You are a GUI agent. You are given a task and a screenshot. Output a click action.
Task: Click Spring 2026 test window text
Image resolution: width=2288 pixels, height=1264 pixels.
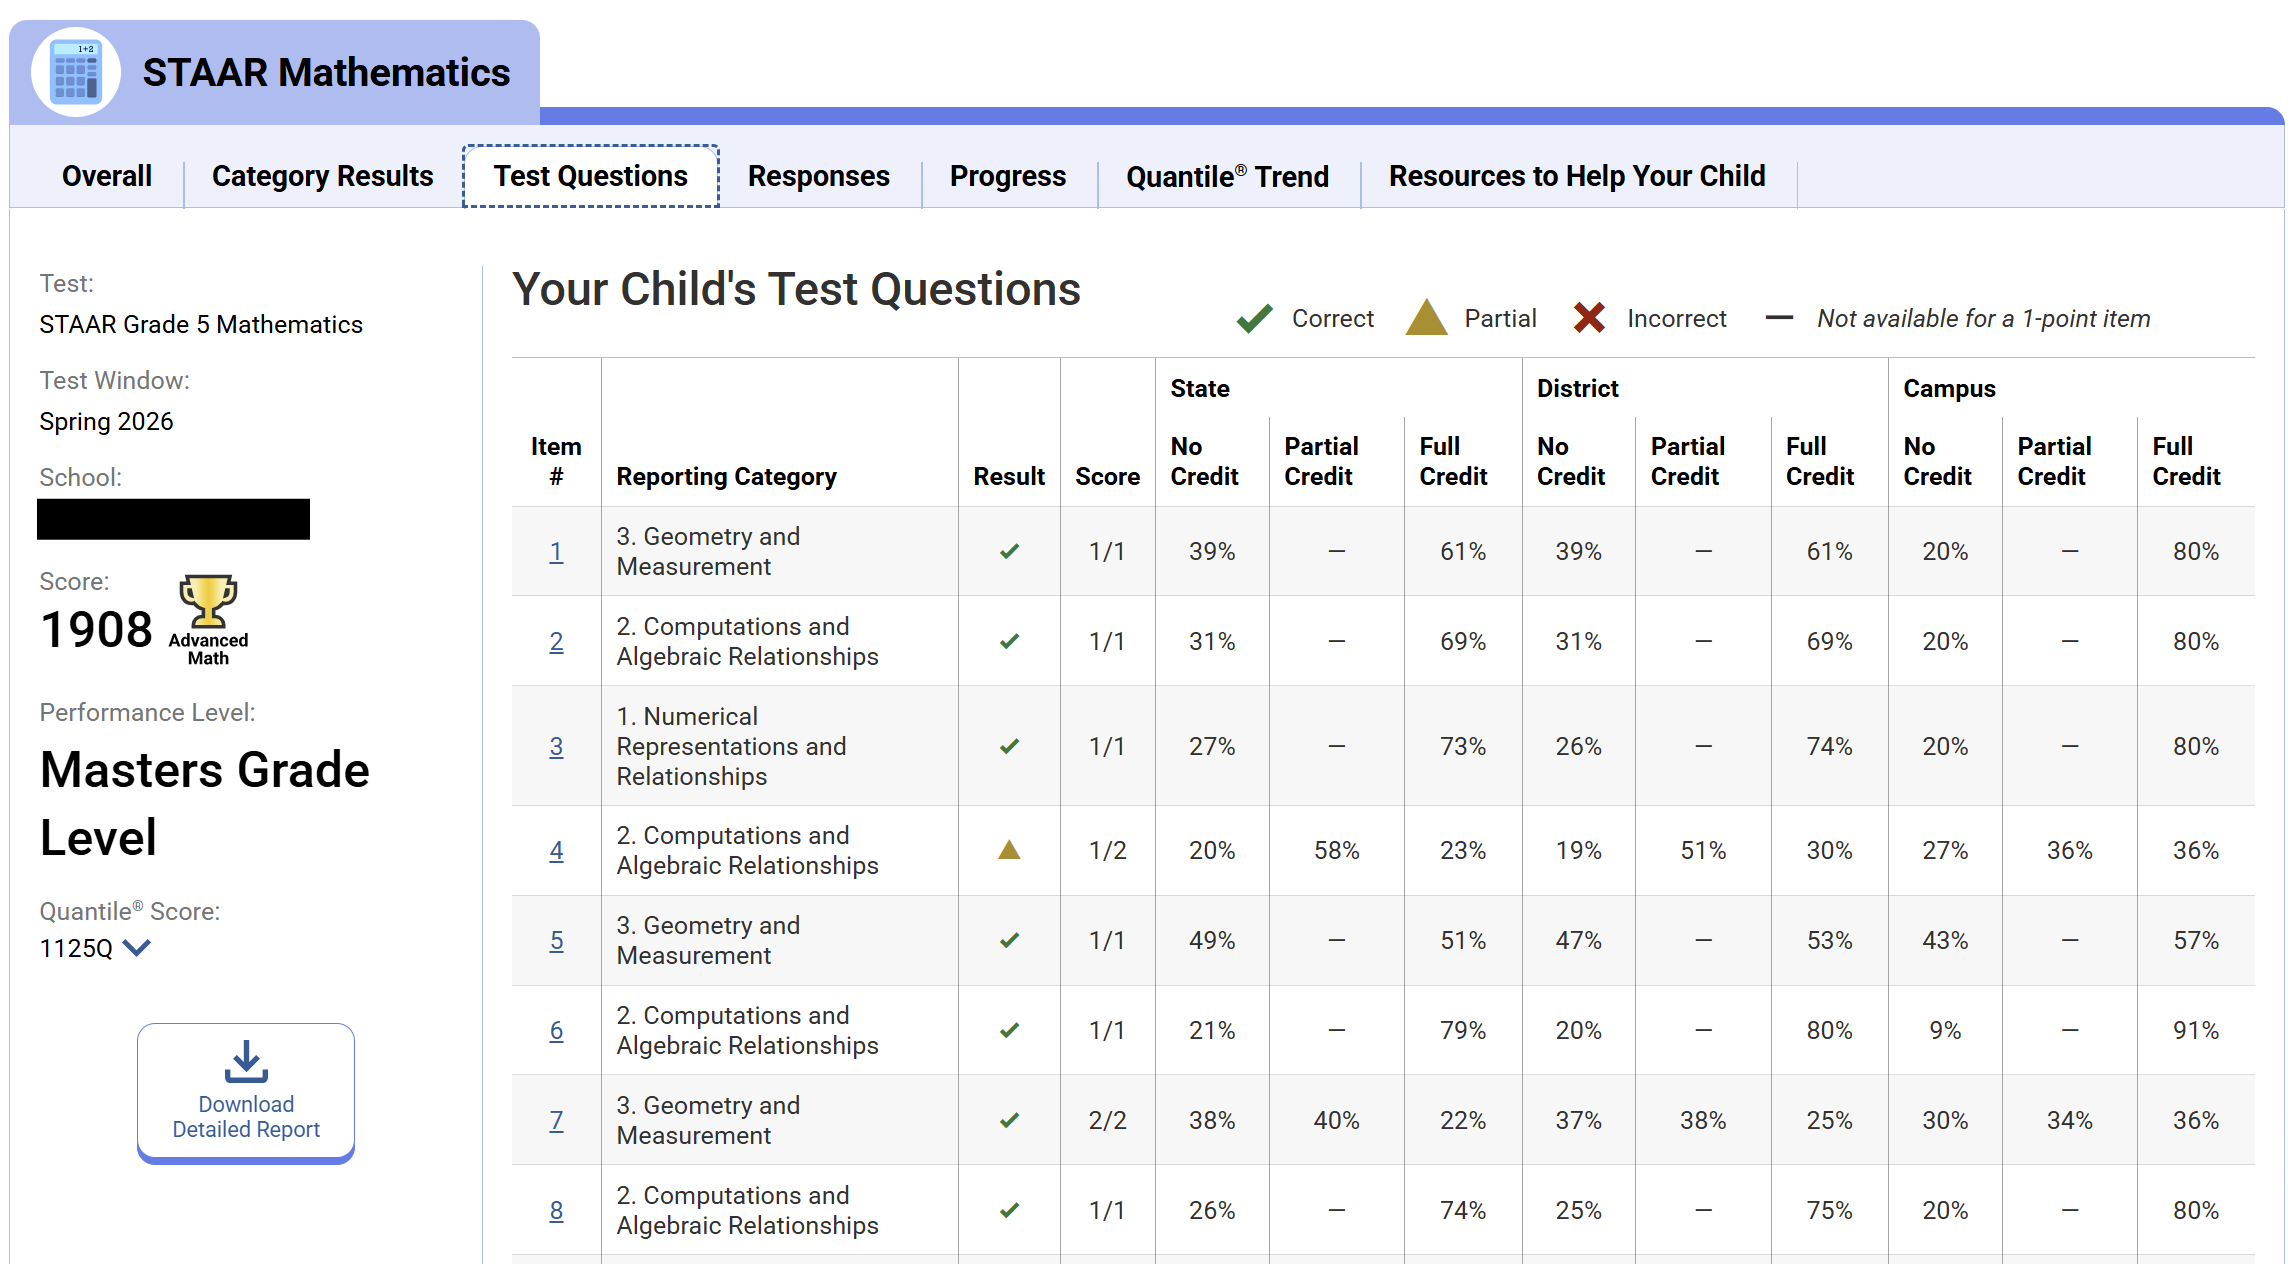pos(106,421)
